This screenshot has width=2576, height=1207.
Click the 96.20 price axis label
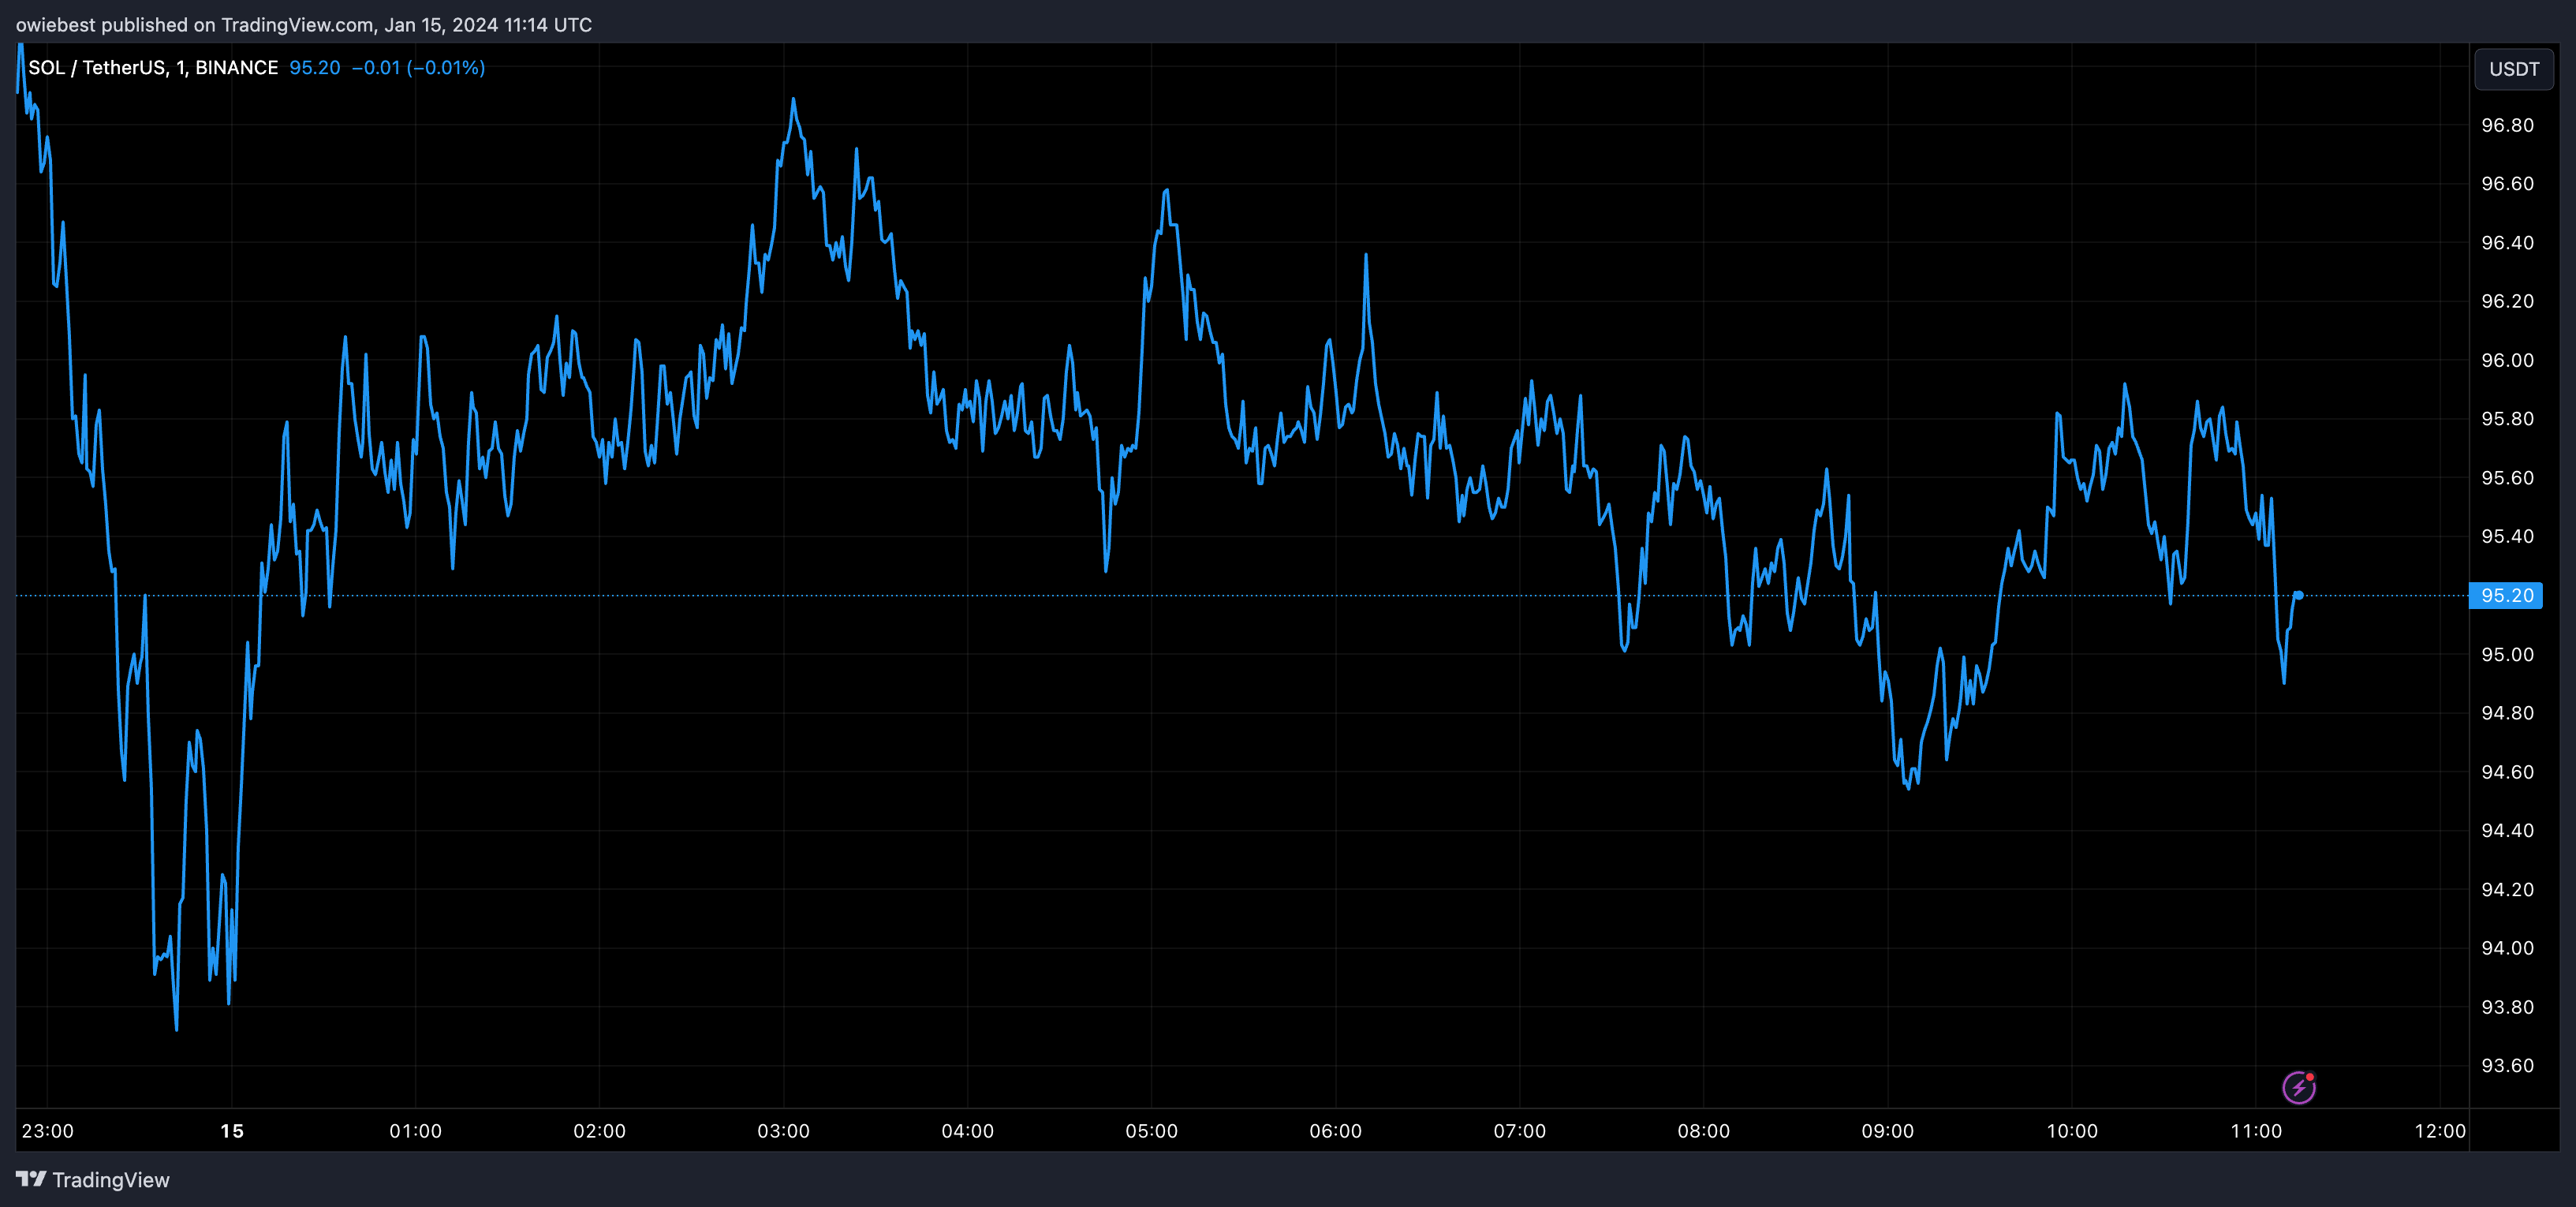tap(2507, 301)
